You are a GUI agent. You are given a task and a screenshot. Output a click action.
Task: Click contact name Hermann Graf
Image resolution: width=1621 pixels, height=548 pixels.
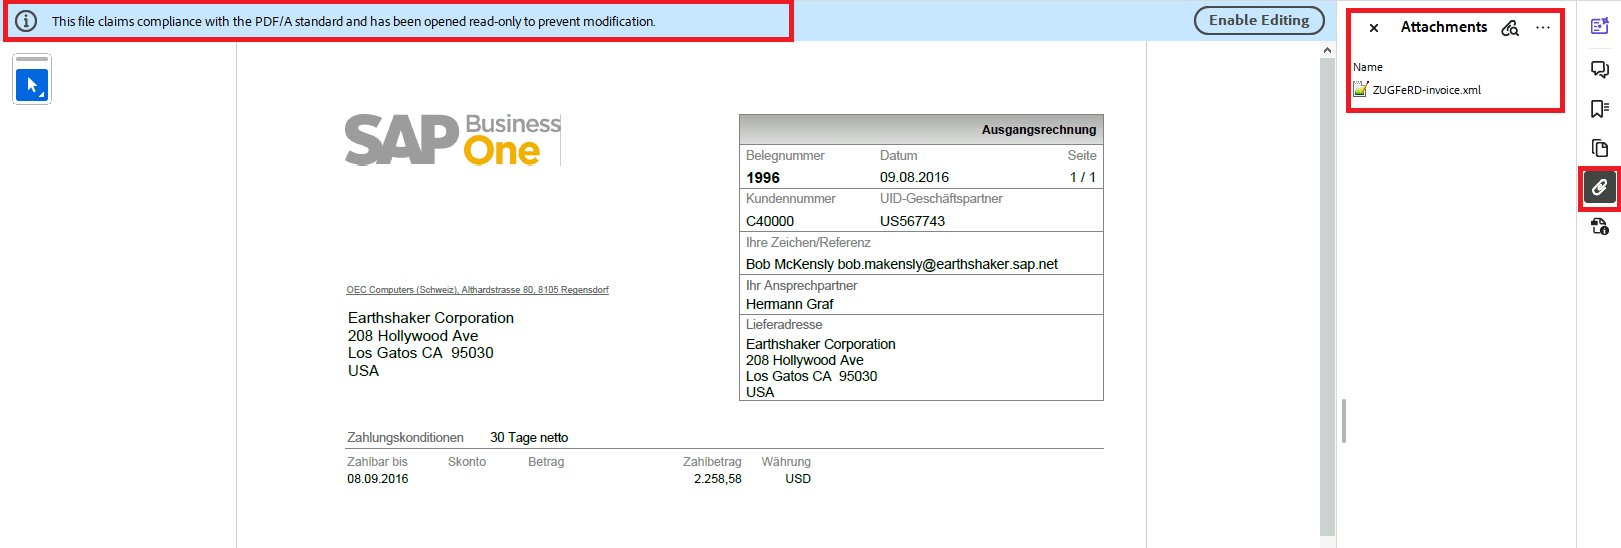tap(789, 304)
